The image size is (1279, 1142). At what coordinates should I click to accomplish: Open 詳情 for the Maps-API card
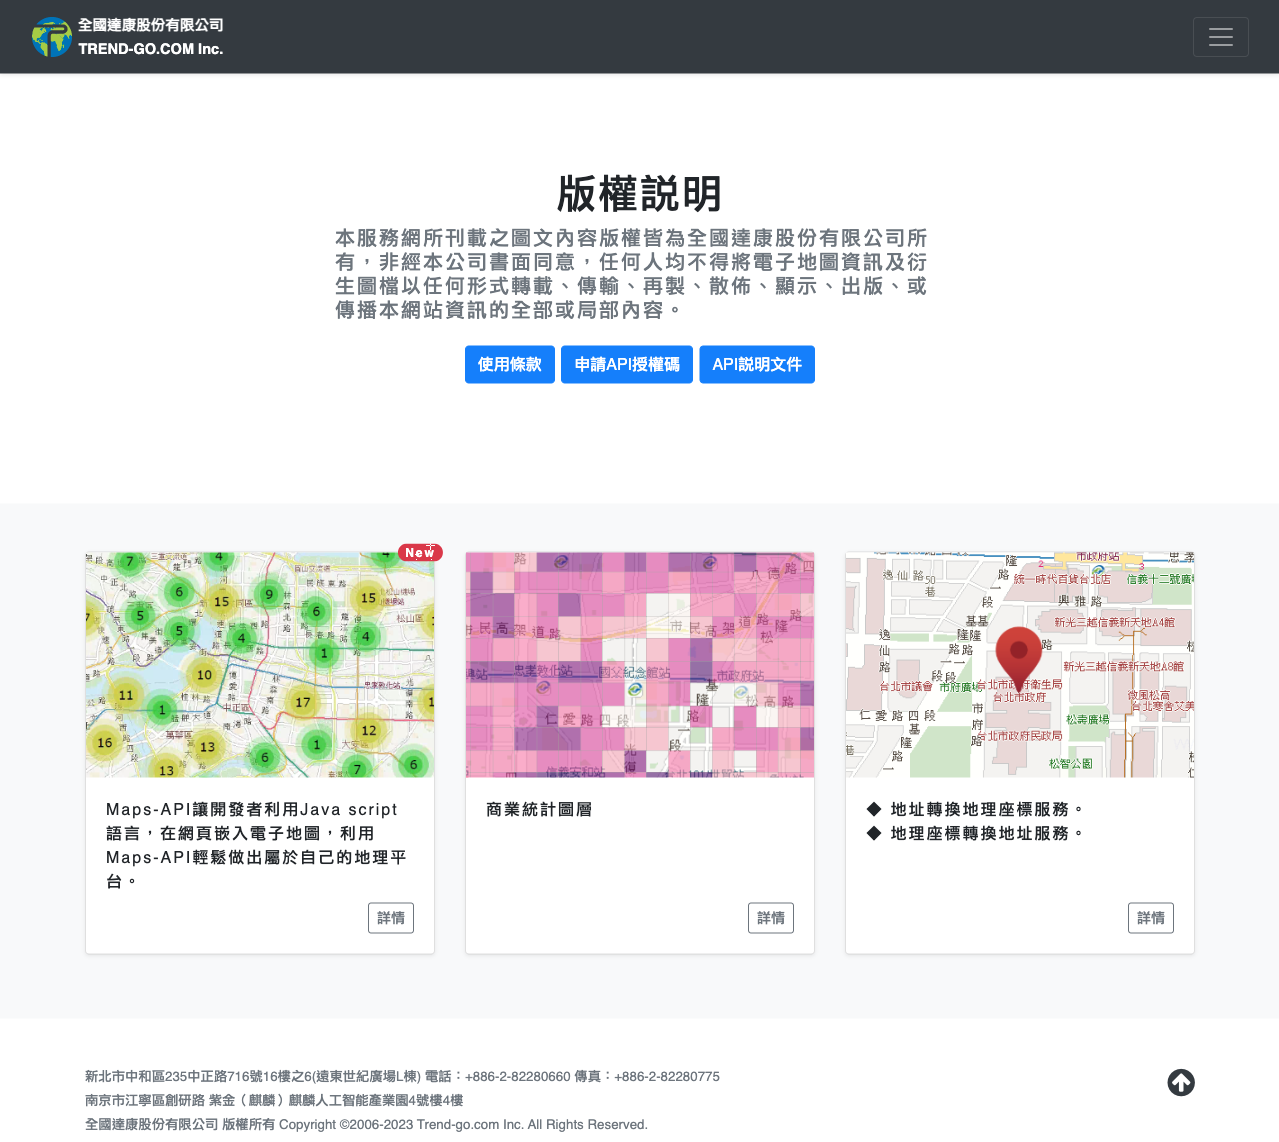coord(390,918)
